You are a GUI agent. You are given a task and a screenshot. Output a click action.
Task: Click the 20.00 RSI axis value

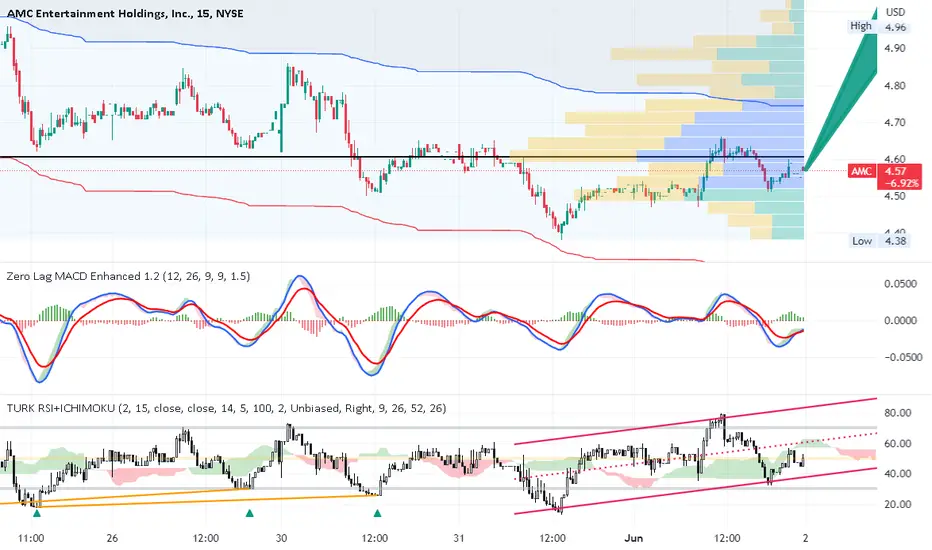click(898, 504)
